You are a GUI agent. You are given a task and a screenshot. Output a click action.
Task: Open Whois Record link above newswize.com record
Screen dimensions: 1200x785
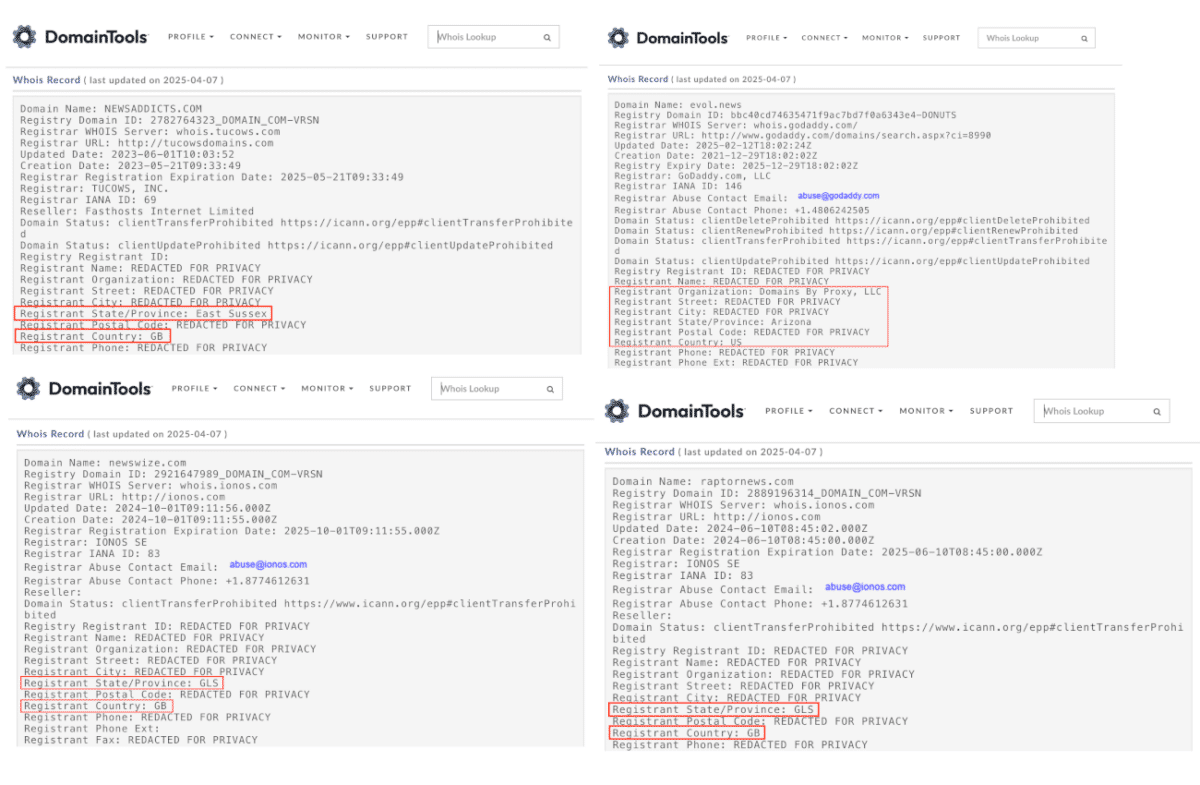[x=50, y=434]
